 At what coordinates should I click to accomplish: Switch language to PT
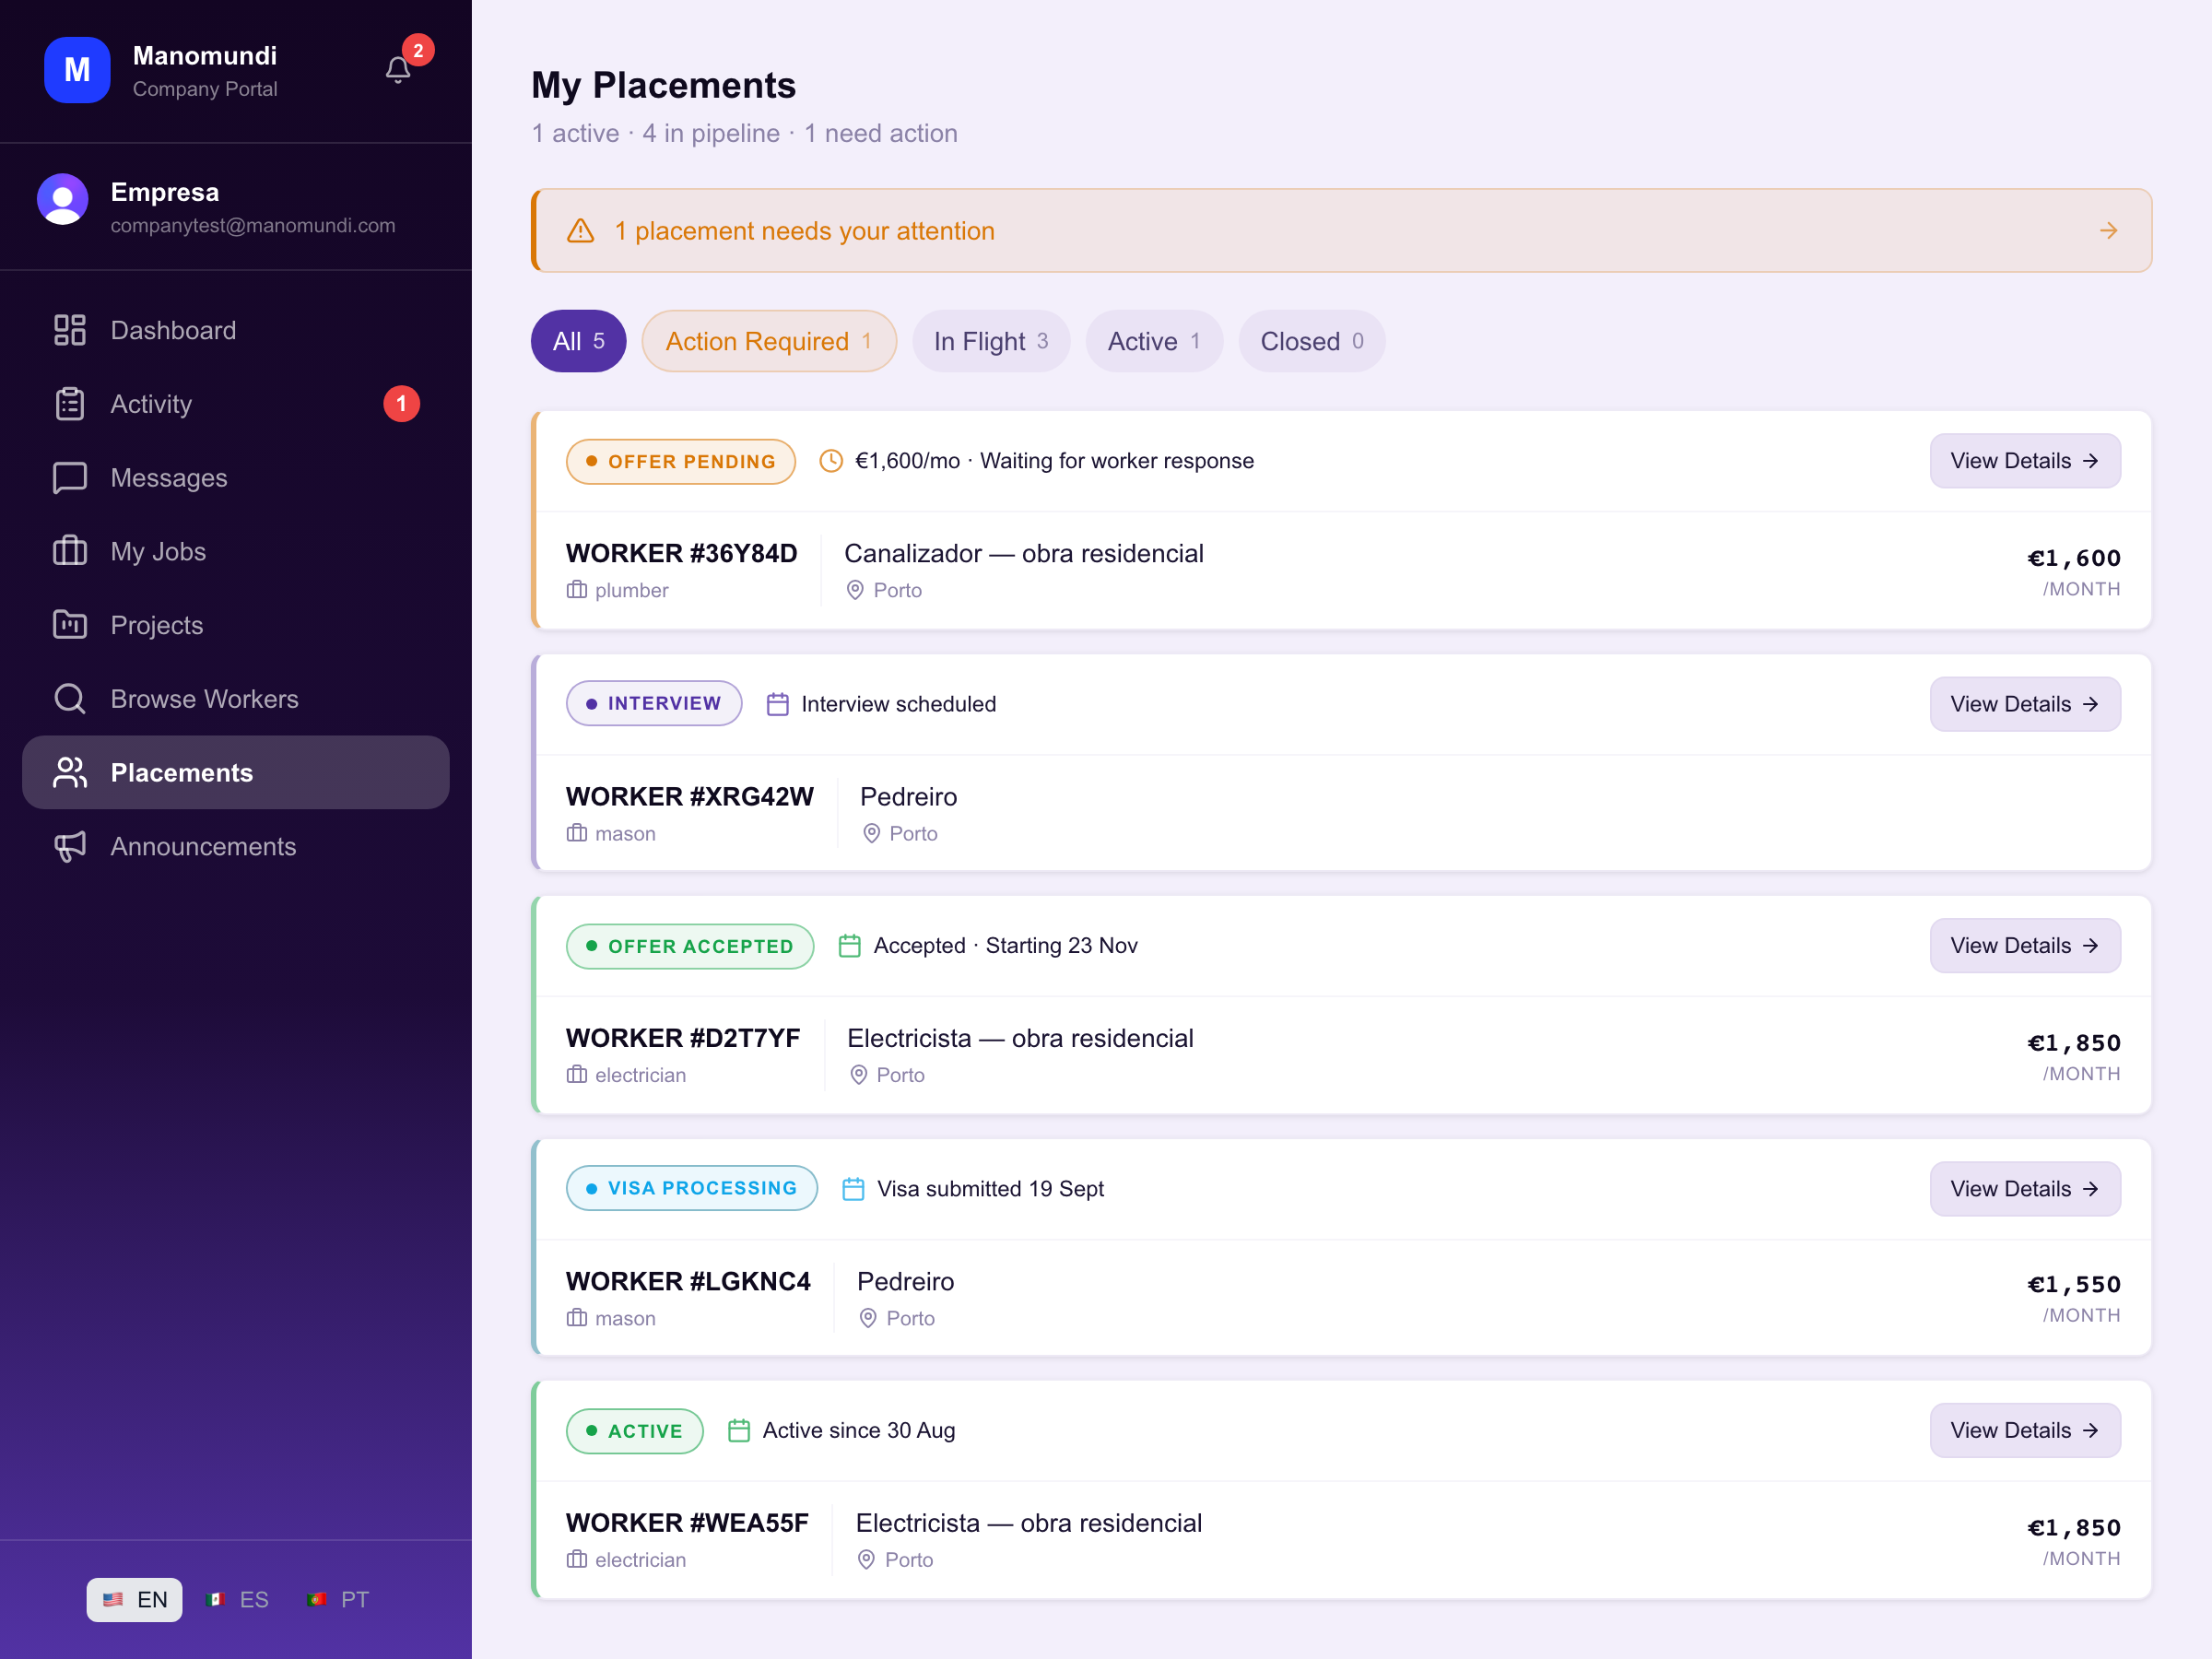(x=338, y=1600)
